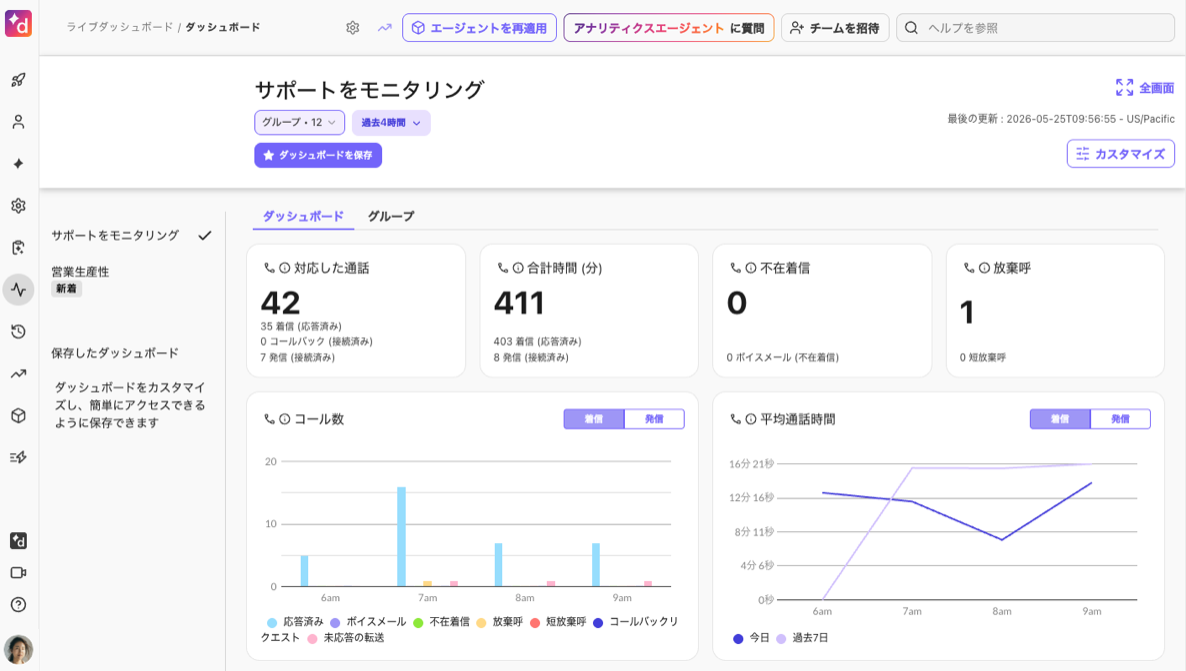Screen dimensions: 1186x671
Task: Select 発信 toggle in コール数 chart
Action: tap(654, 419)
